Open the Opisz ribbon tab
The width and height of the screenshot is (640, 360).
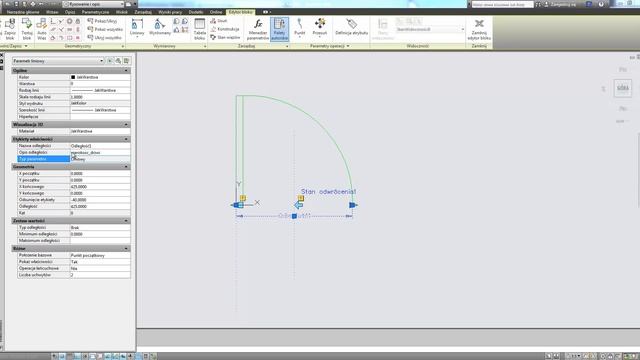pyautogui.click(x=70, y=12)
